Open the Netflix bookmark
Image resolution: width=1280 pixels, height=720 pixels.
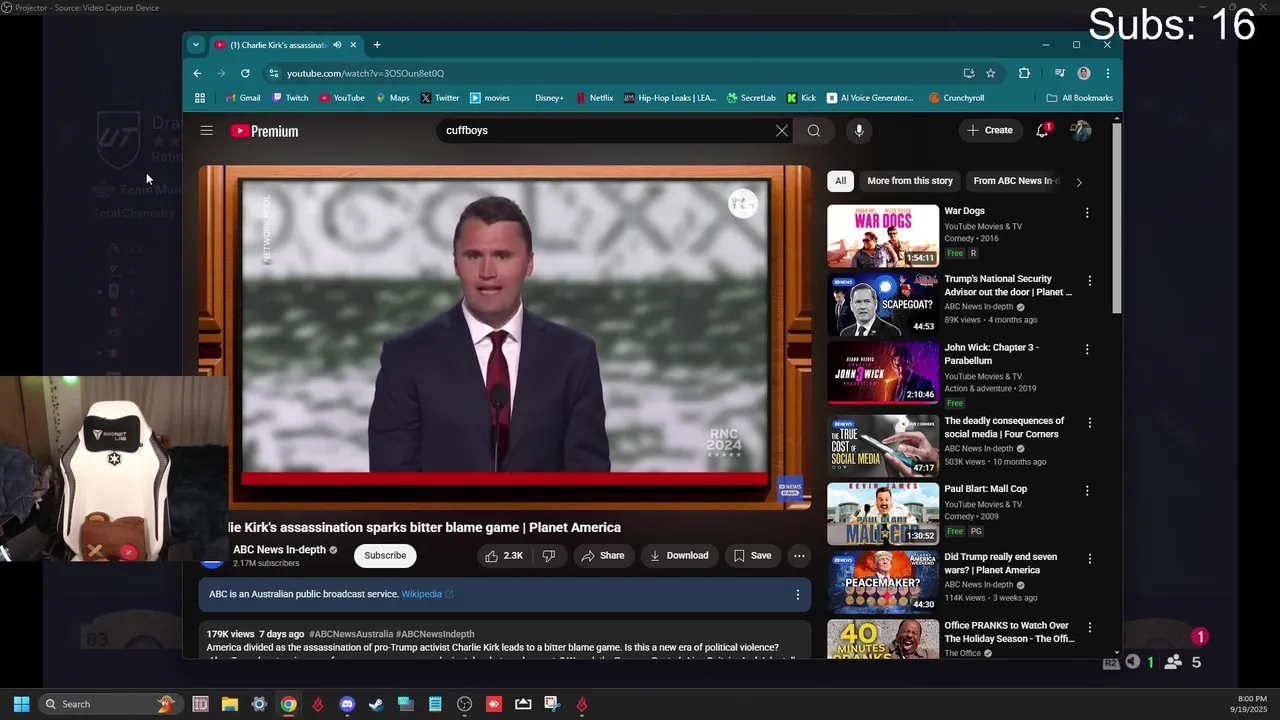594,98
